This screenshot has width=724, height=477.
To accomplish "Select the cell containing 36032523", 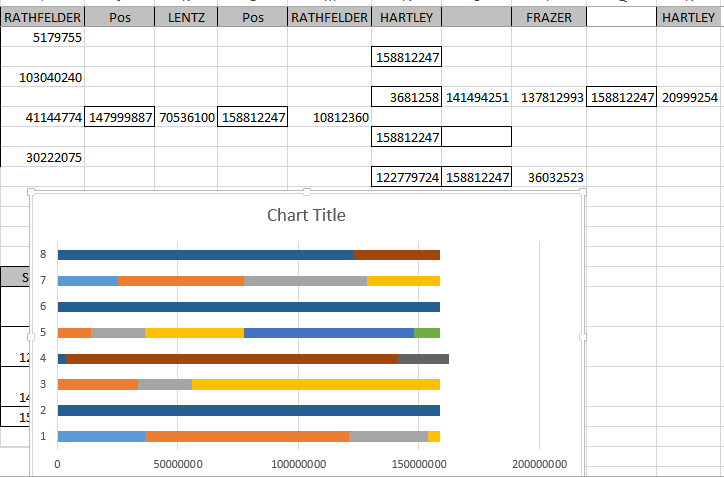I will click(549, 177).
